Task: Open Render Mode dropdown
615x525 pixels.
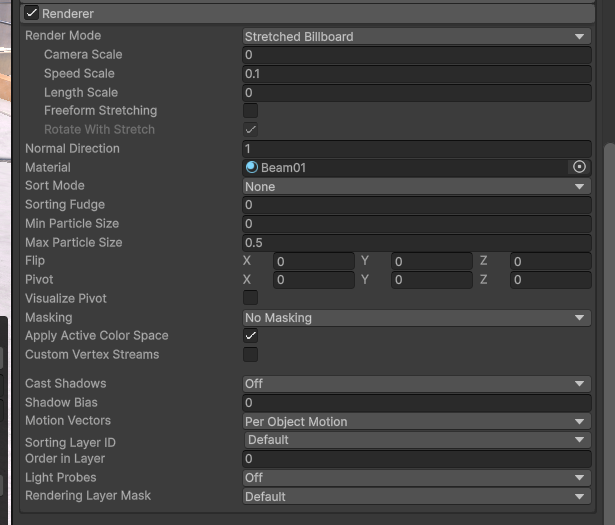Action: coord(416,36)
